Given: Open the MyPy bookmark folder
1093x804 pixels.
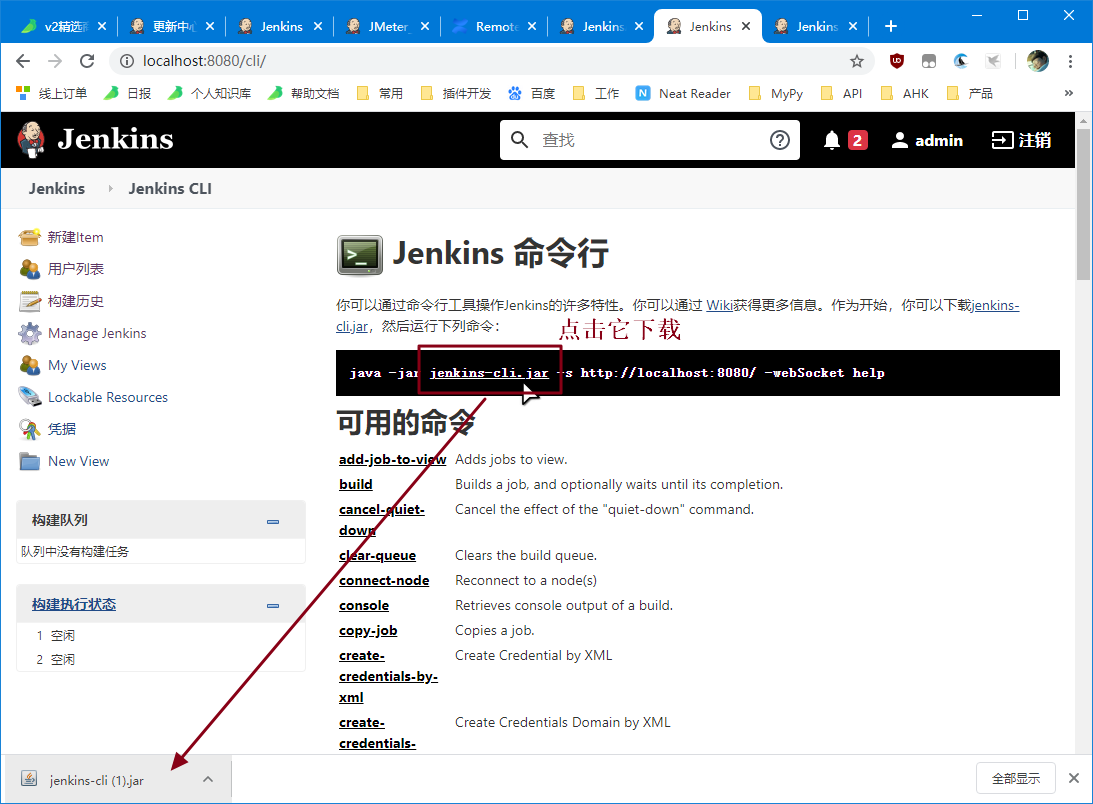Looking at the screenshot, I should click(776, 93).
